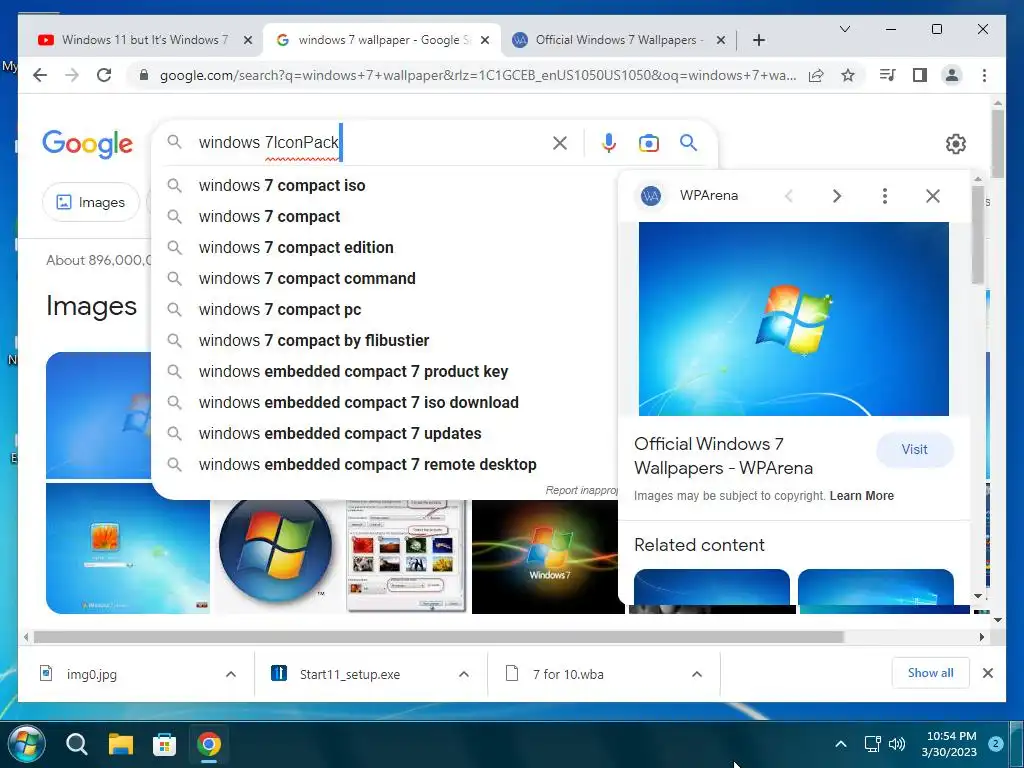This screenshot has width=1024, height=768.
Task: Go back with the browser back arrow
Action: click(40, 75)
